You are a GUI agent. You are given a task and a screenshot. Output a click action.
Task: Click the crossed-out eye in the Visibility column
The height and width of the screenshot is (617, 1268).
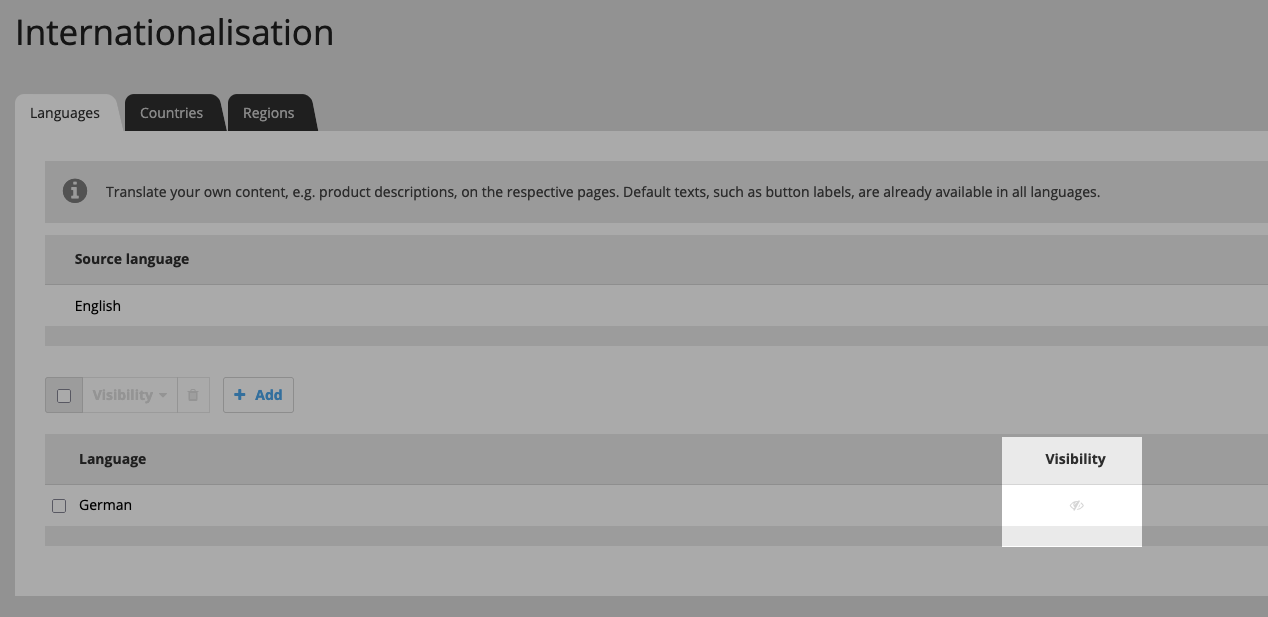(1074, 505)
